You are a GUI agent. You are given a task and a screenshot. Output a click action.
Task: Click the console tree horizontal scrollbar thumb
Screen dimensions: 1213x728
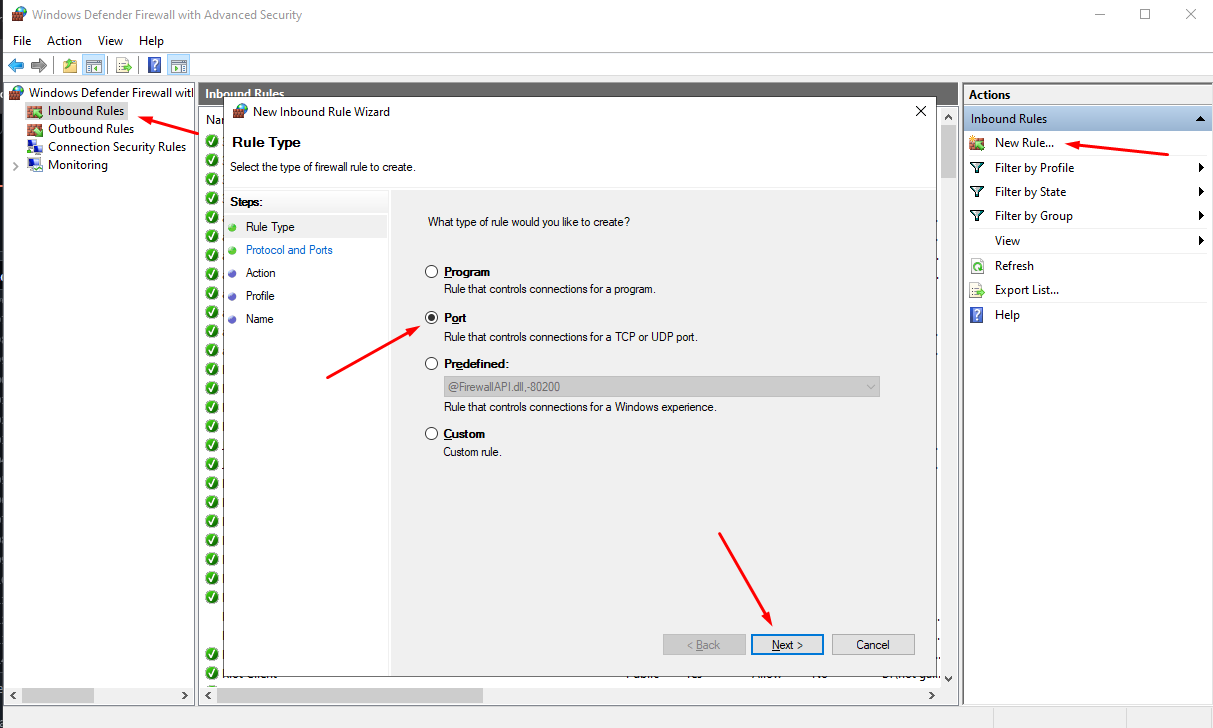(57, 695)
